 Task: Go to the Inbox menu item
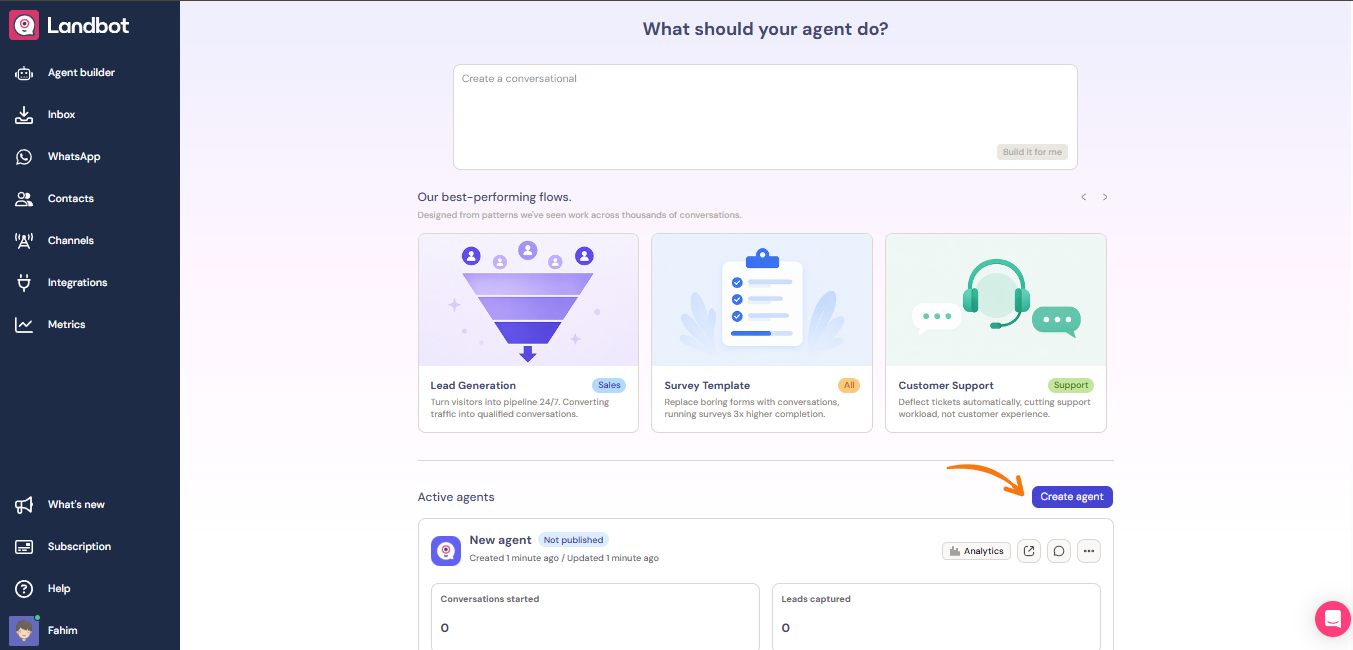tap(61, 115)
